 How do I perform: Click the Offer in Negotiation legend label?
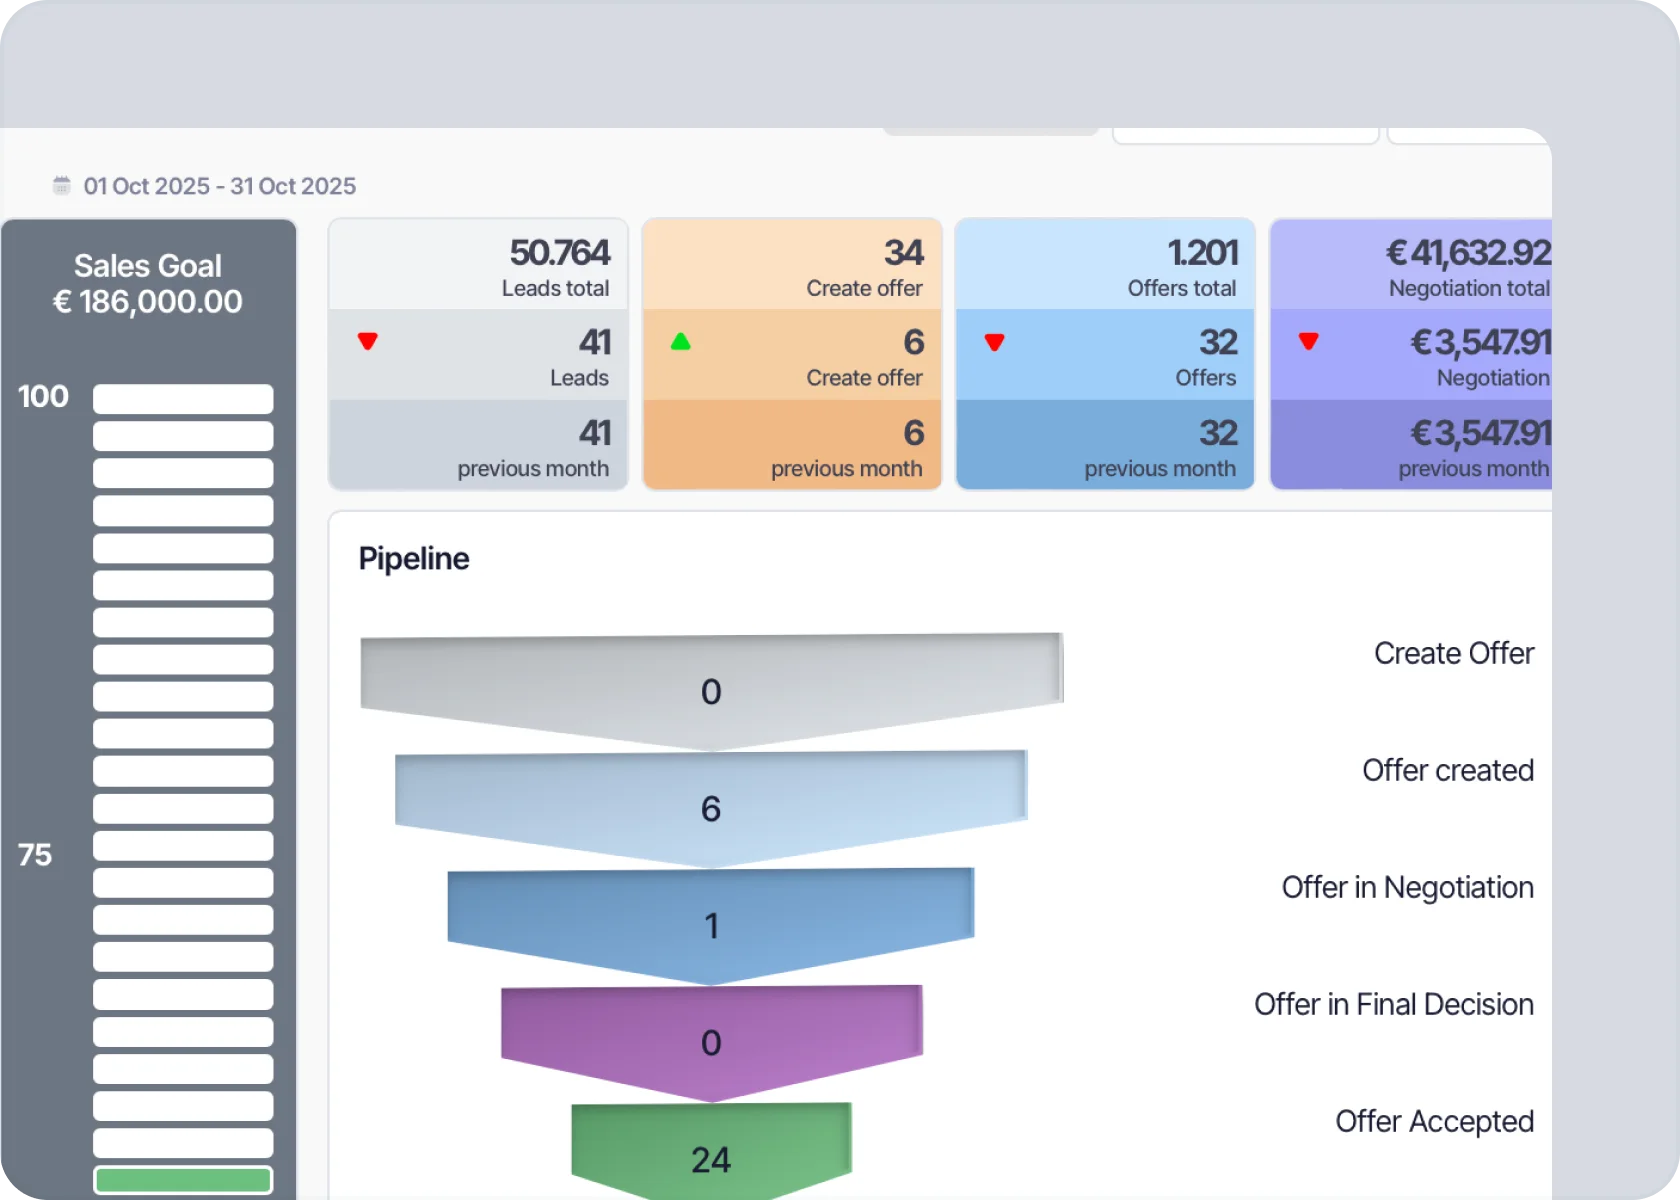1408,887
